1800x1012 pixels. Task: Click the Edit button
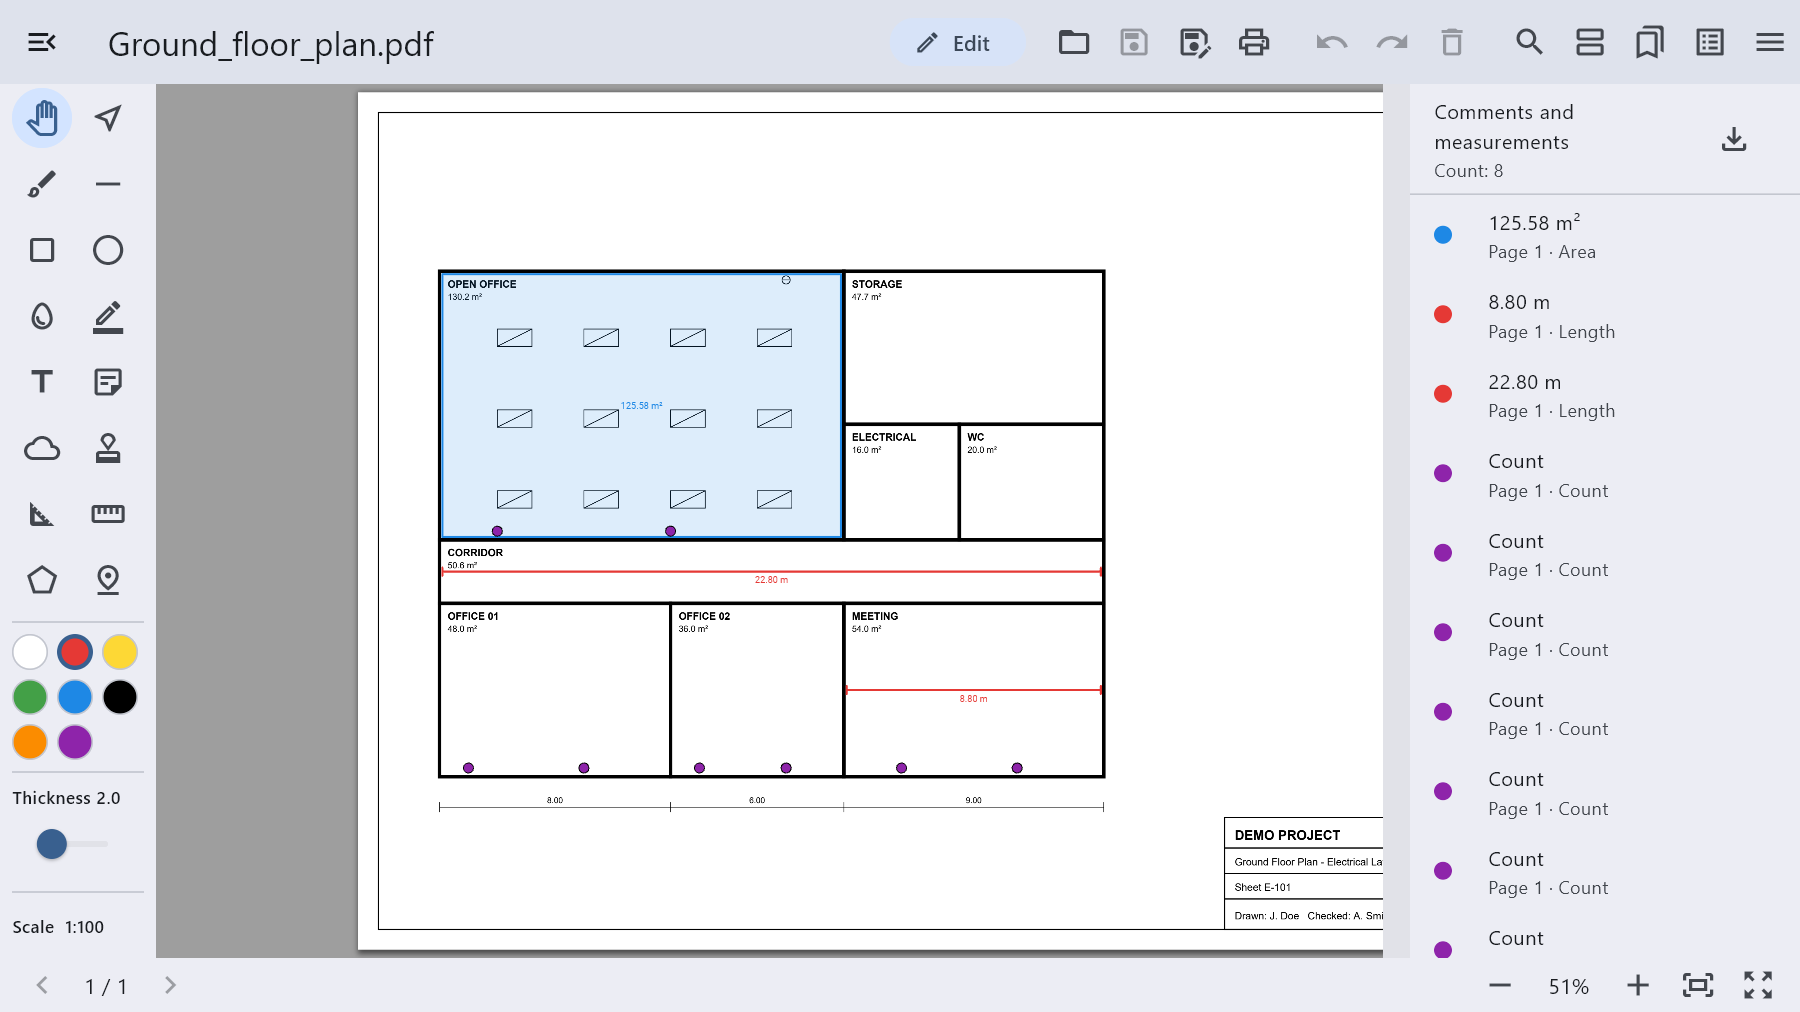(957, 43)
